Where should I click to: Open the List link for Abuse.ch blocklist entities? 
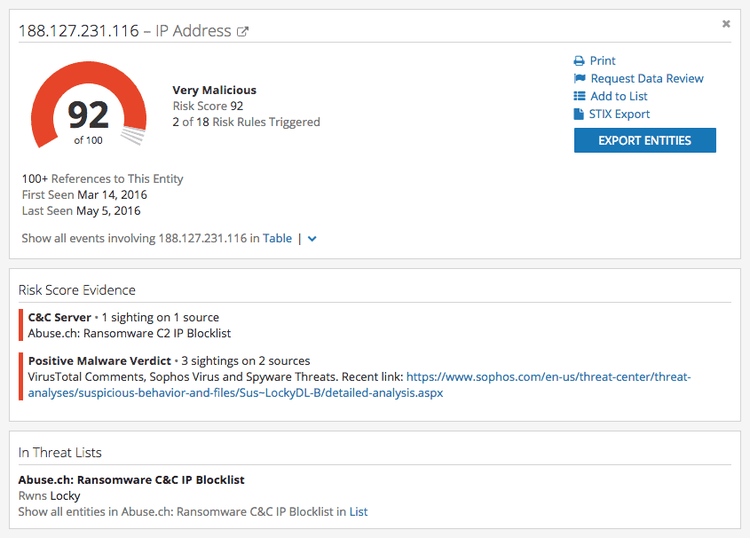[x=358, y=512]
